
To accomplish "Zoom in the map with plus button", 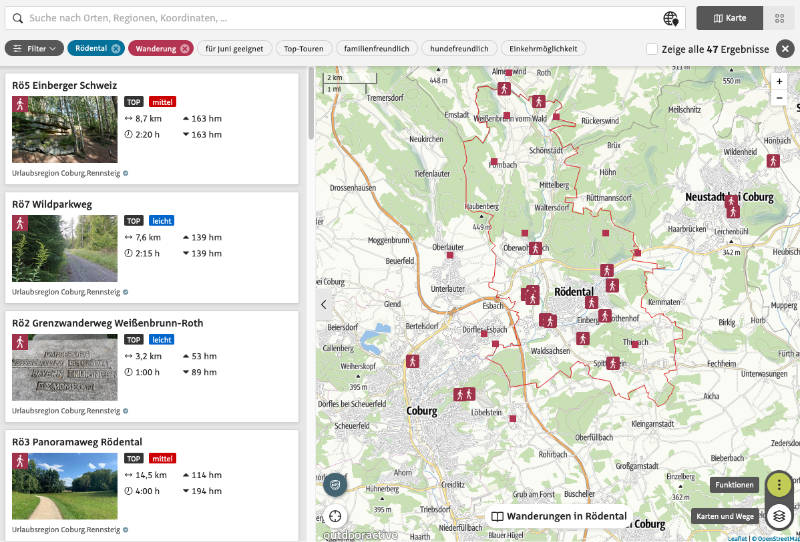I will [779, 80].
